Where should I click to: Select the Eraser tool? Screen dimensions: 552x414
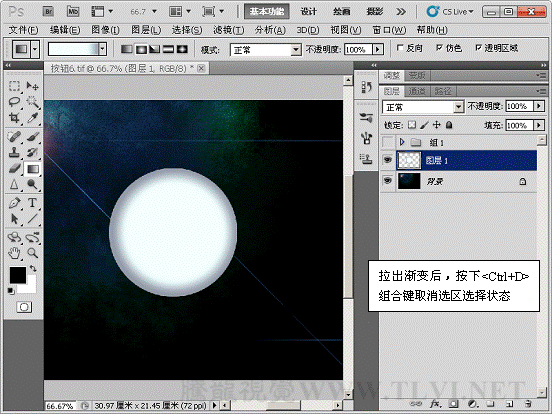point(14,168)
